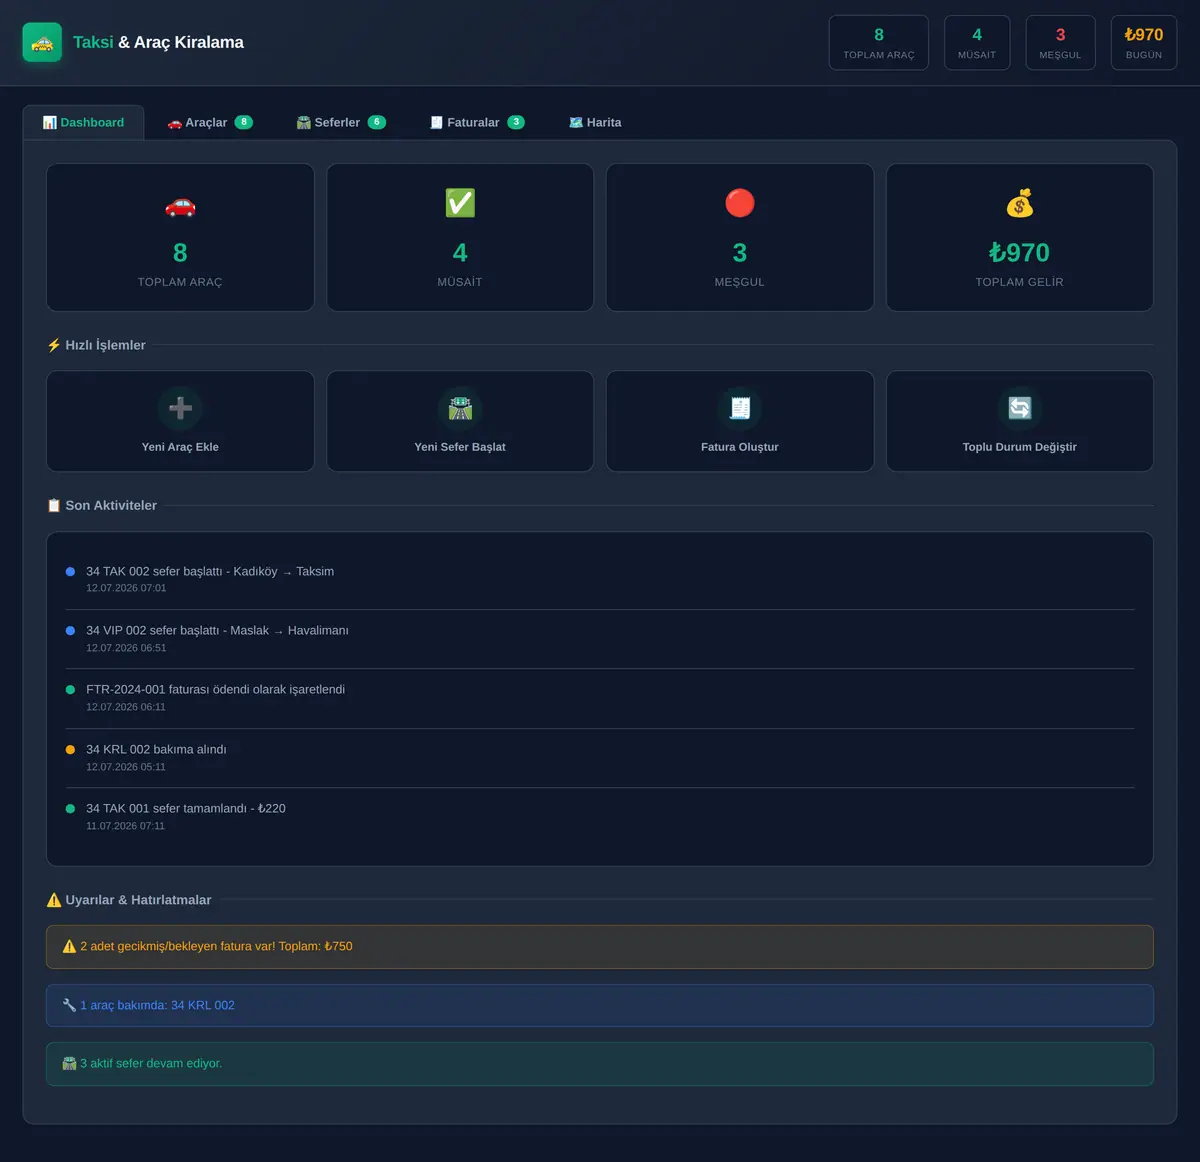Screen dimensions: 1200x1162
Task: Click the clipboard icon beside Son Aktiviteler
Action: pos(54,505)
